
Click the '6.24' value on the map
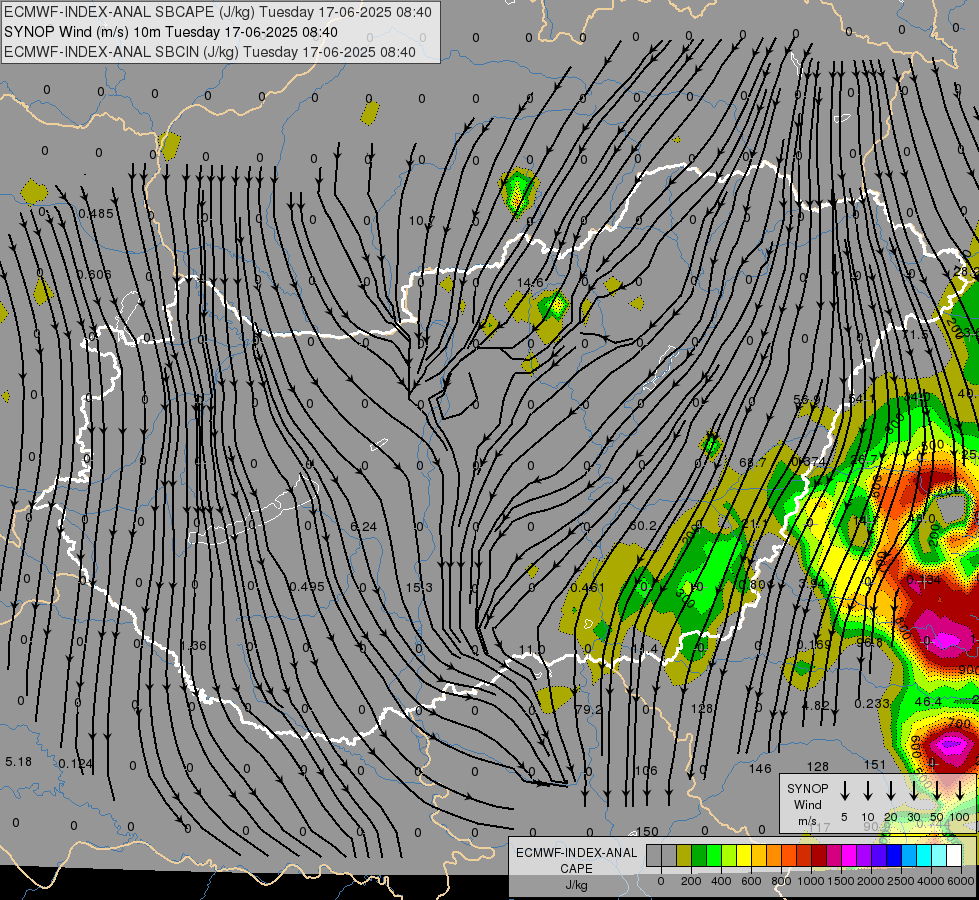(x=363, y=527)
